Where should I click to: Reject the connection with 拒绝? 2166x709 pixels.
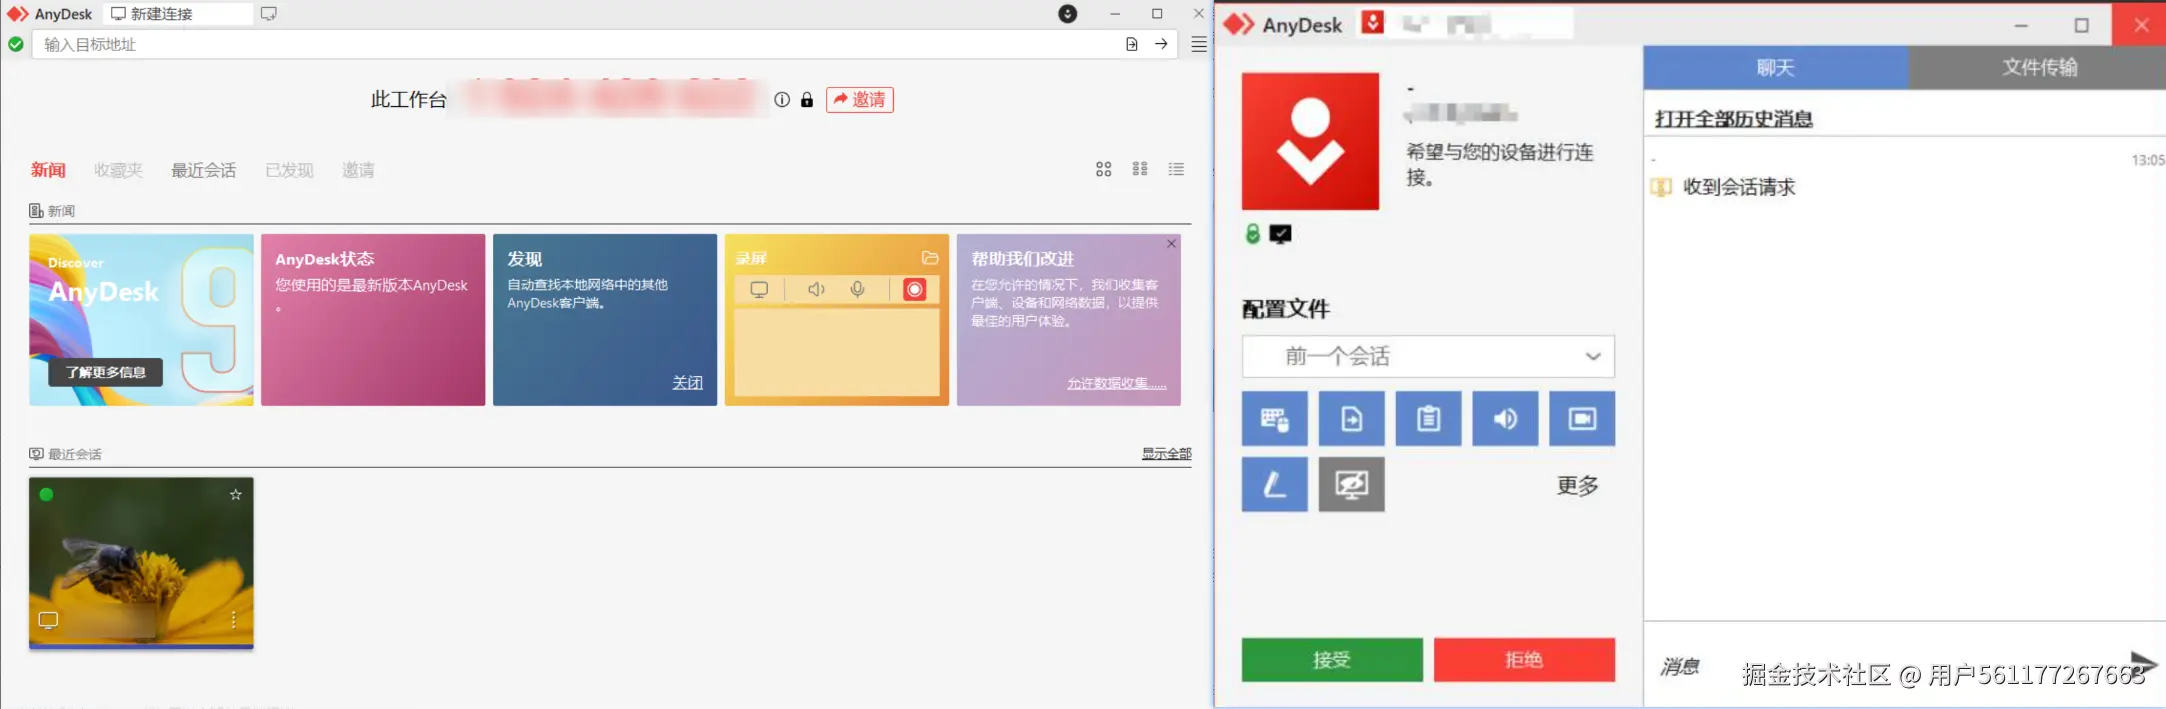click(x=1524, y=660)
